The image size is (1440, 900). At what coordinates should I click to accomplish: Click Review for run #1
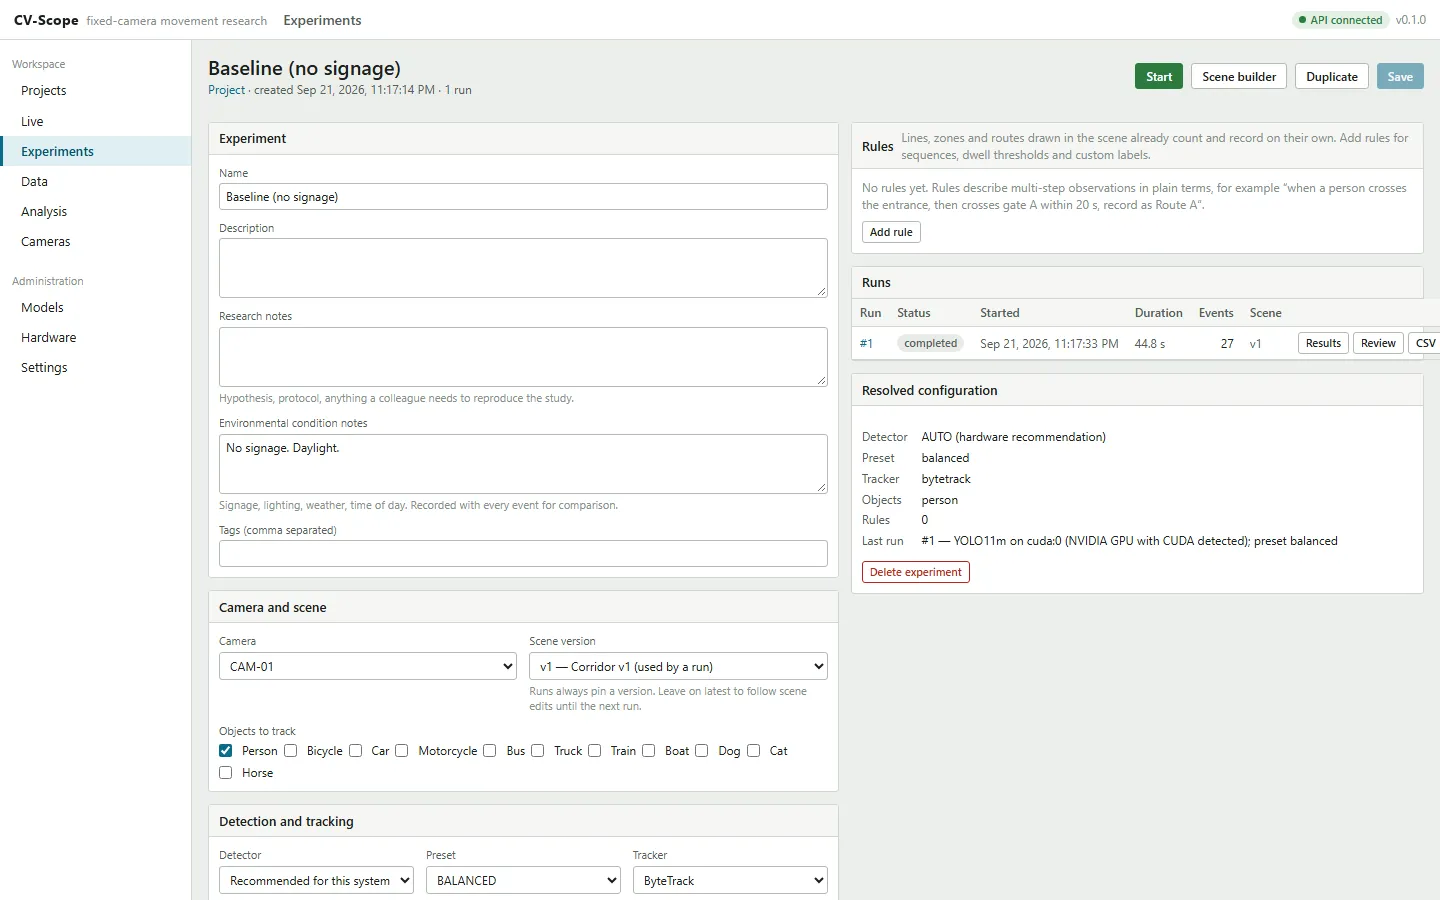click(1378, 343)
